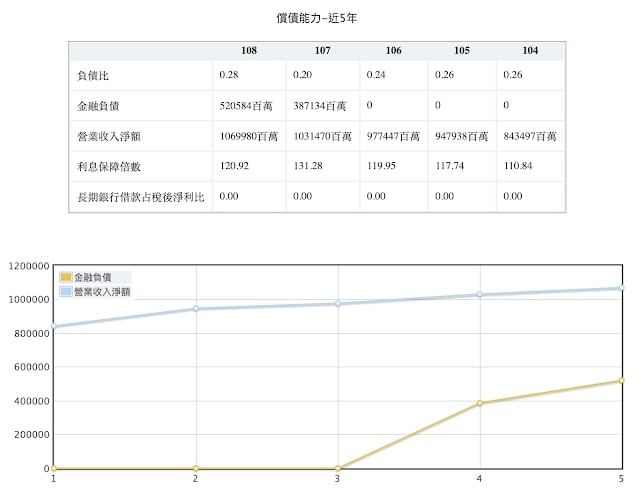Click the 843497百萬 revenue cell

point(530,136)
